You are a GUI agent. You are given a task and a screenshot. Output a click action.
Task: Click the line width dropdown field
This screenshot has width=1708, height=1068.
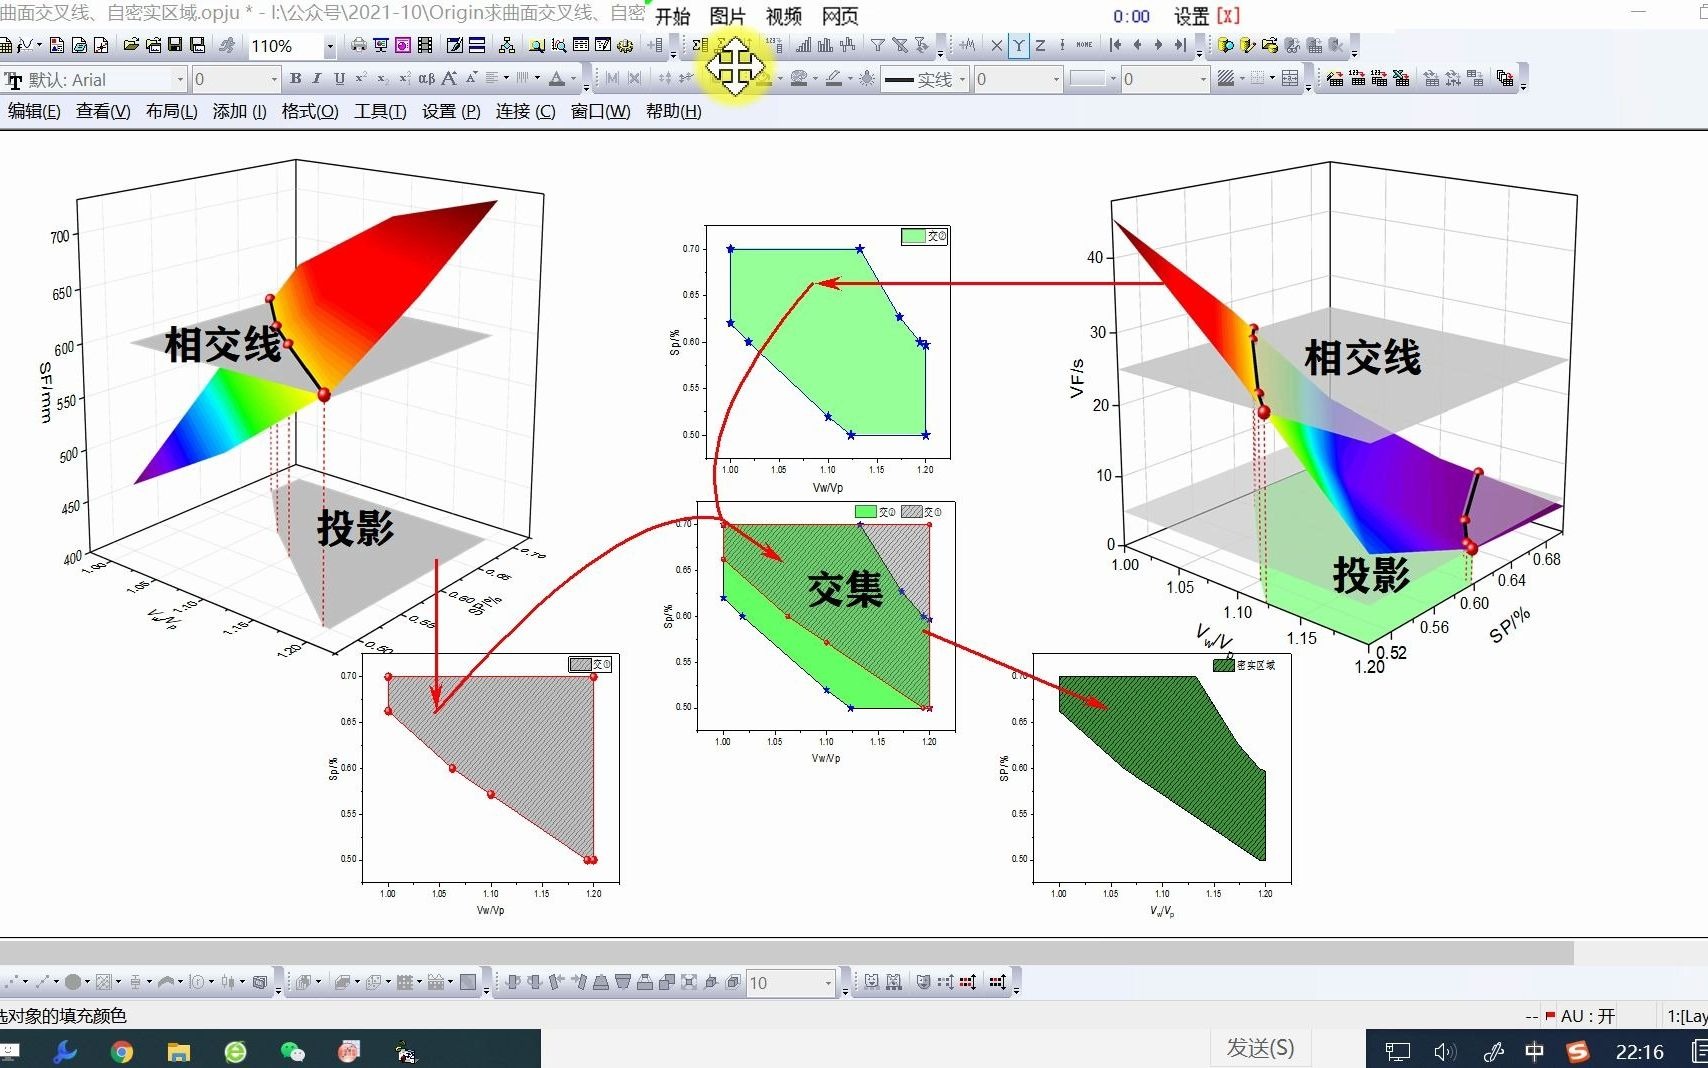(x=1017, y=80)
